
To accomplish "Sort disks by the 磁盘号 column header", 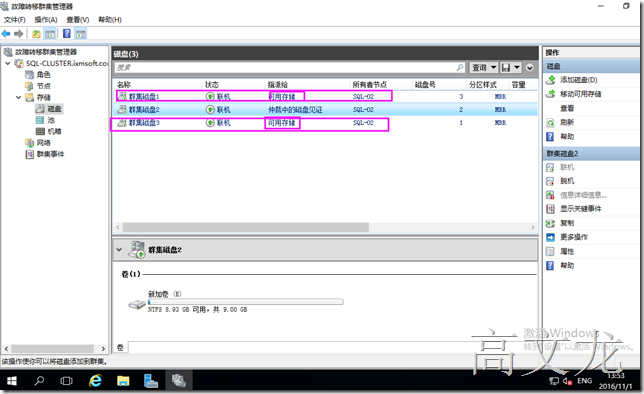I will [x=425, y=85].
